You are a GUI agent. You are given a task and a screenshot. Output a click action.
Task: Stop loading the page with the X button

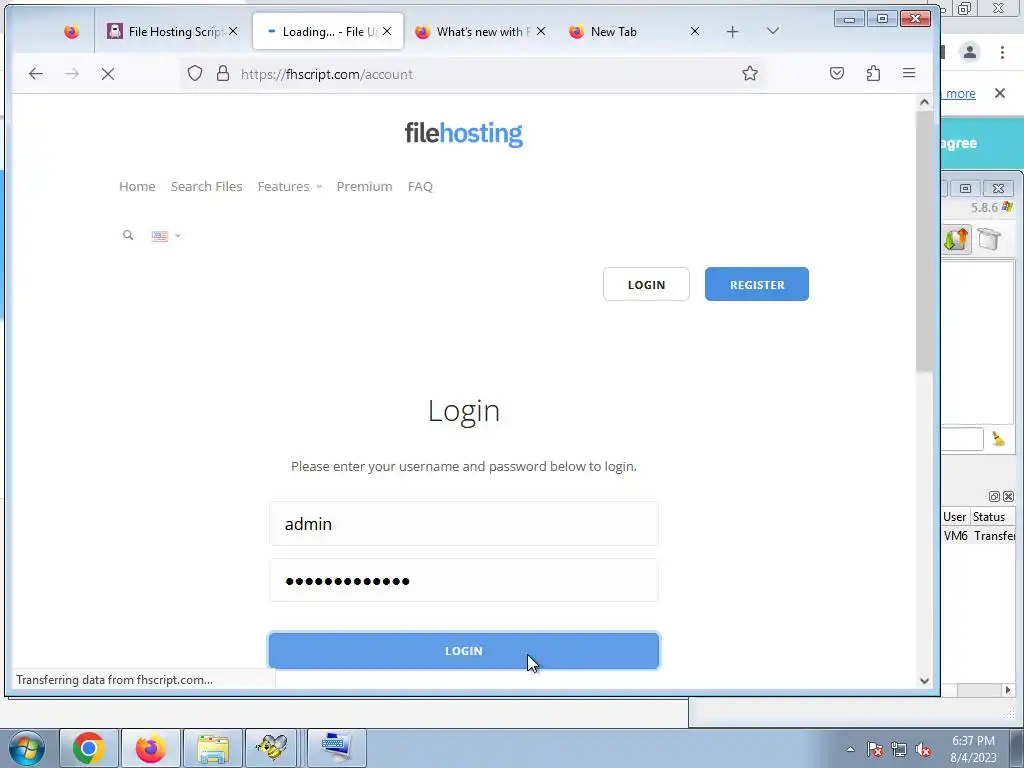[x=108, y=74]
